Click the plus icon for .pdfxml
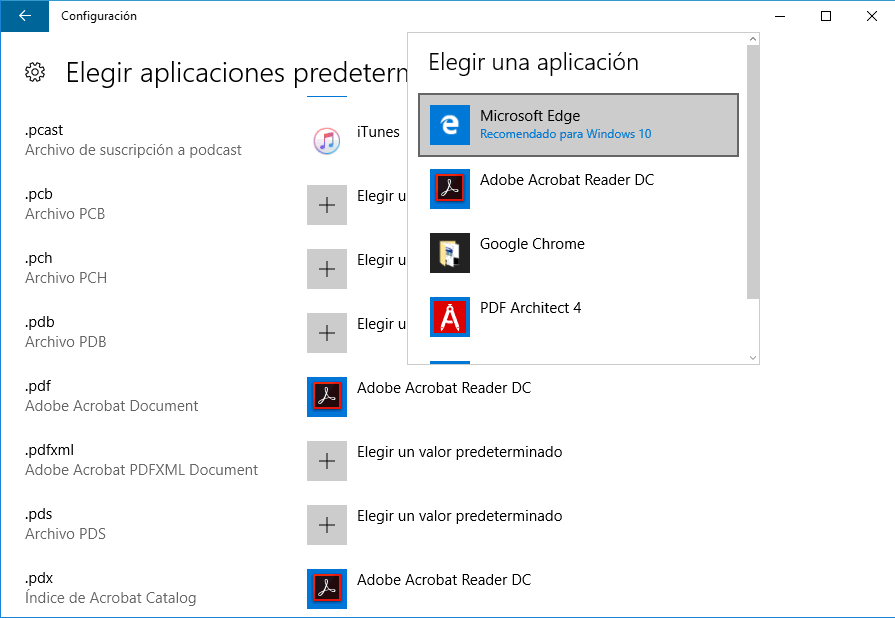 tap(327, 461)
